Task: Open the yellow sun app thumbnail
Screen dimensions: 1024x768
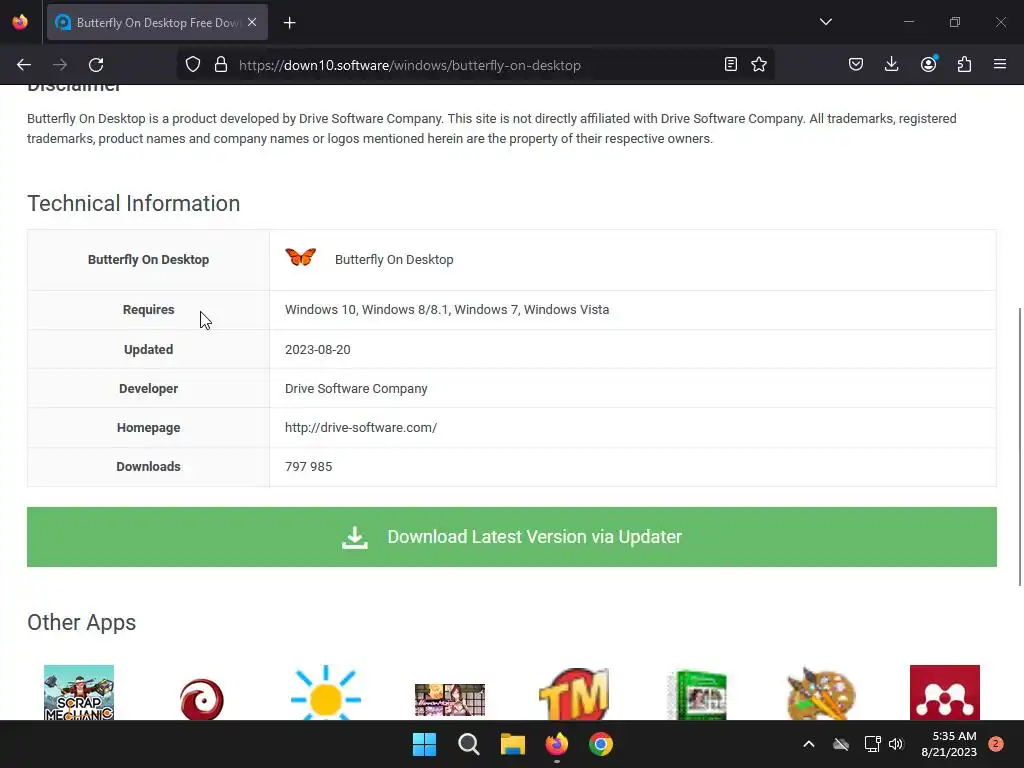Action: coord(325,693)
